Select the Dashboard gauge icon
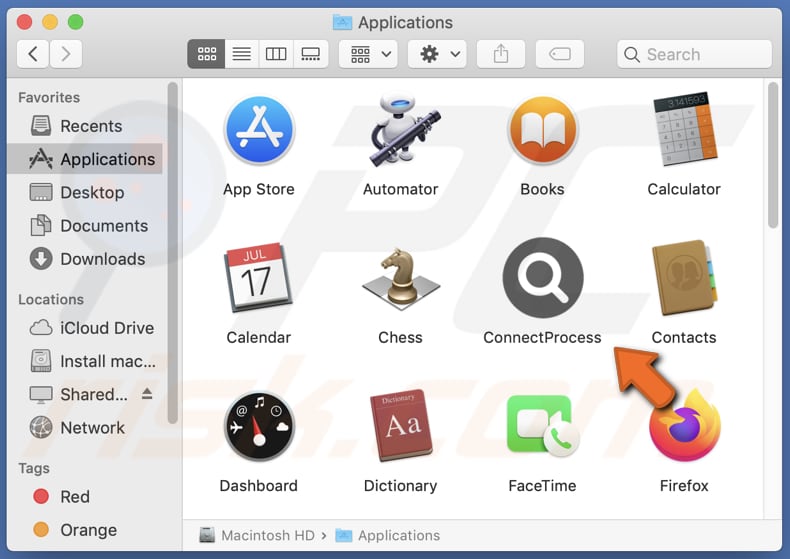 tap(259, 427)
